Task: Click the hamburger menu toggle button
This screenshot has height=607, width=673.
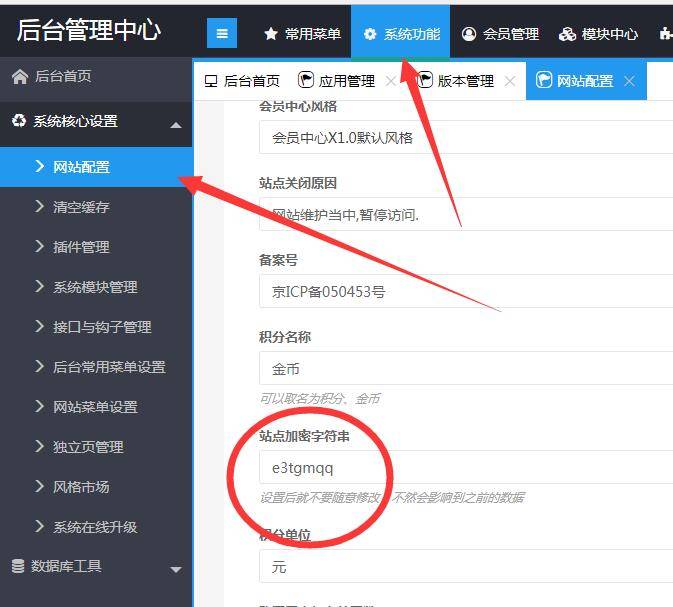Action: (222, 33)
